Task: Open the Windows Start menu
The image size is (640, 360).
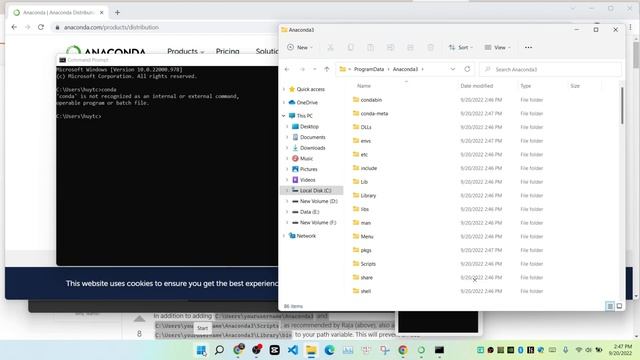Action: point(201,350)
